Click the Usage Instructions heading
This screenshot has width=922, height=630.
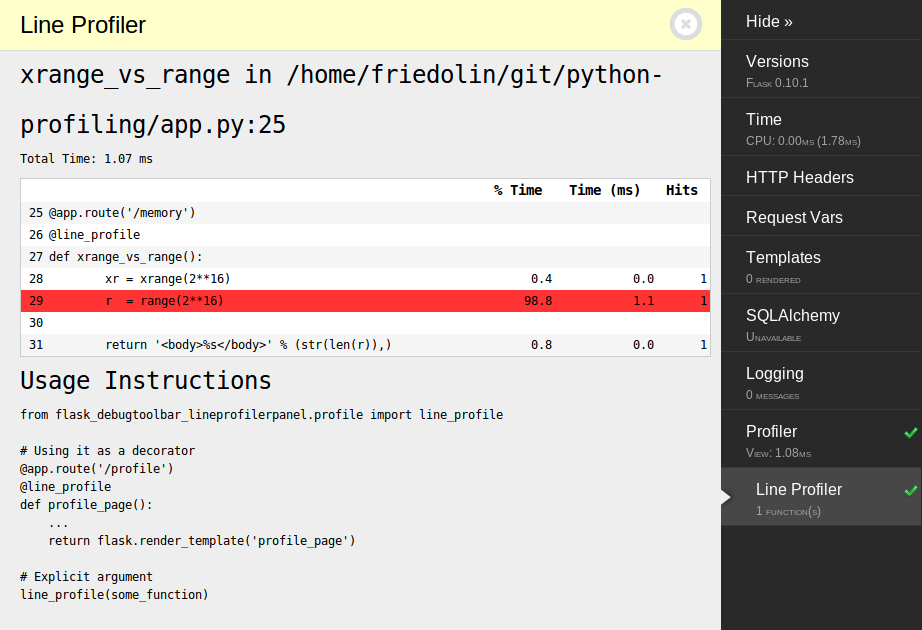[x=145, y=381]
